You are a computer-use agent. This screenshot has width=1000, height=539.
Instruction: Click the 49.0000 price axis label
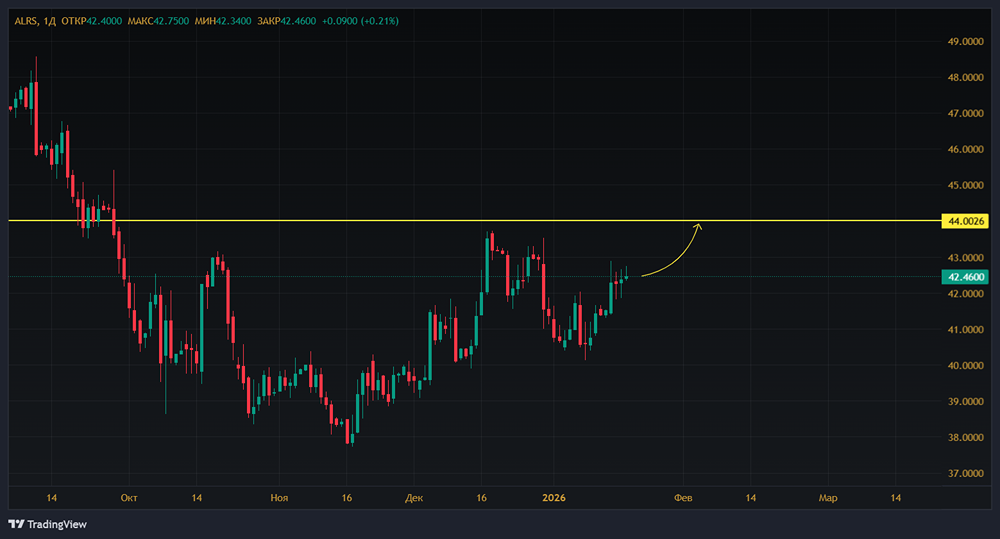tap(966, 41)
